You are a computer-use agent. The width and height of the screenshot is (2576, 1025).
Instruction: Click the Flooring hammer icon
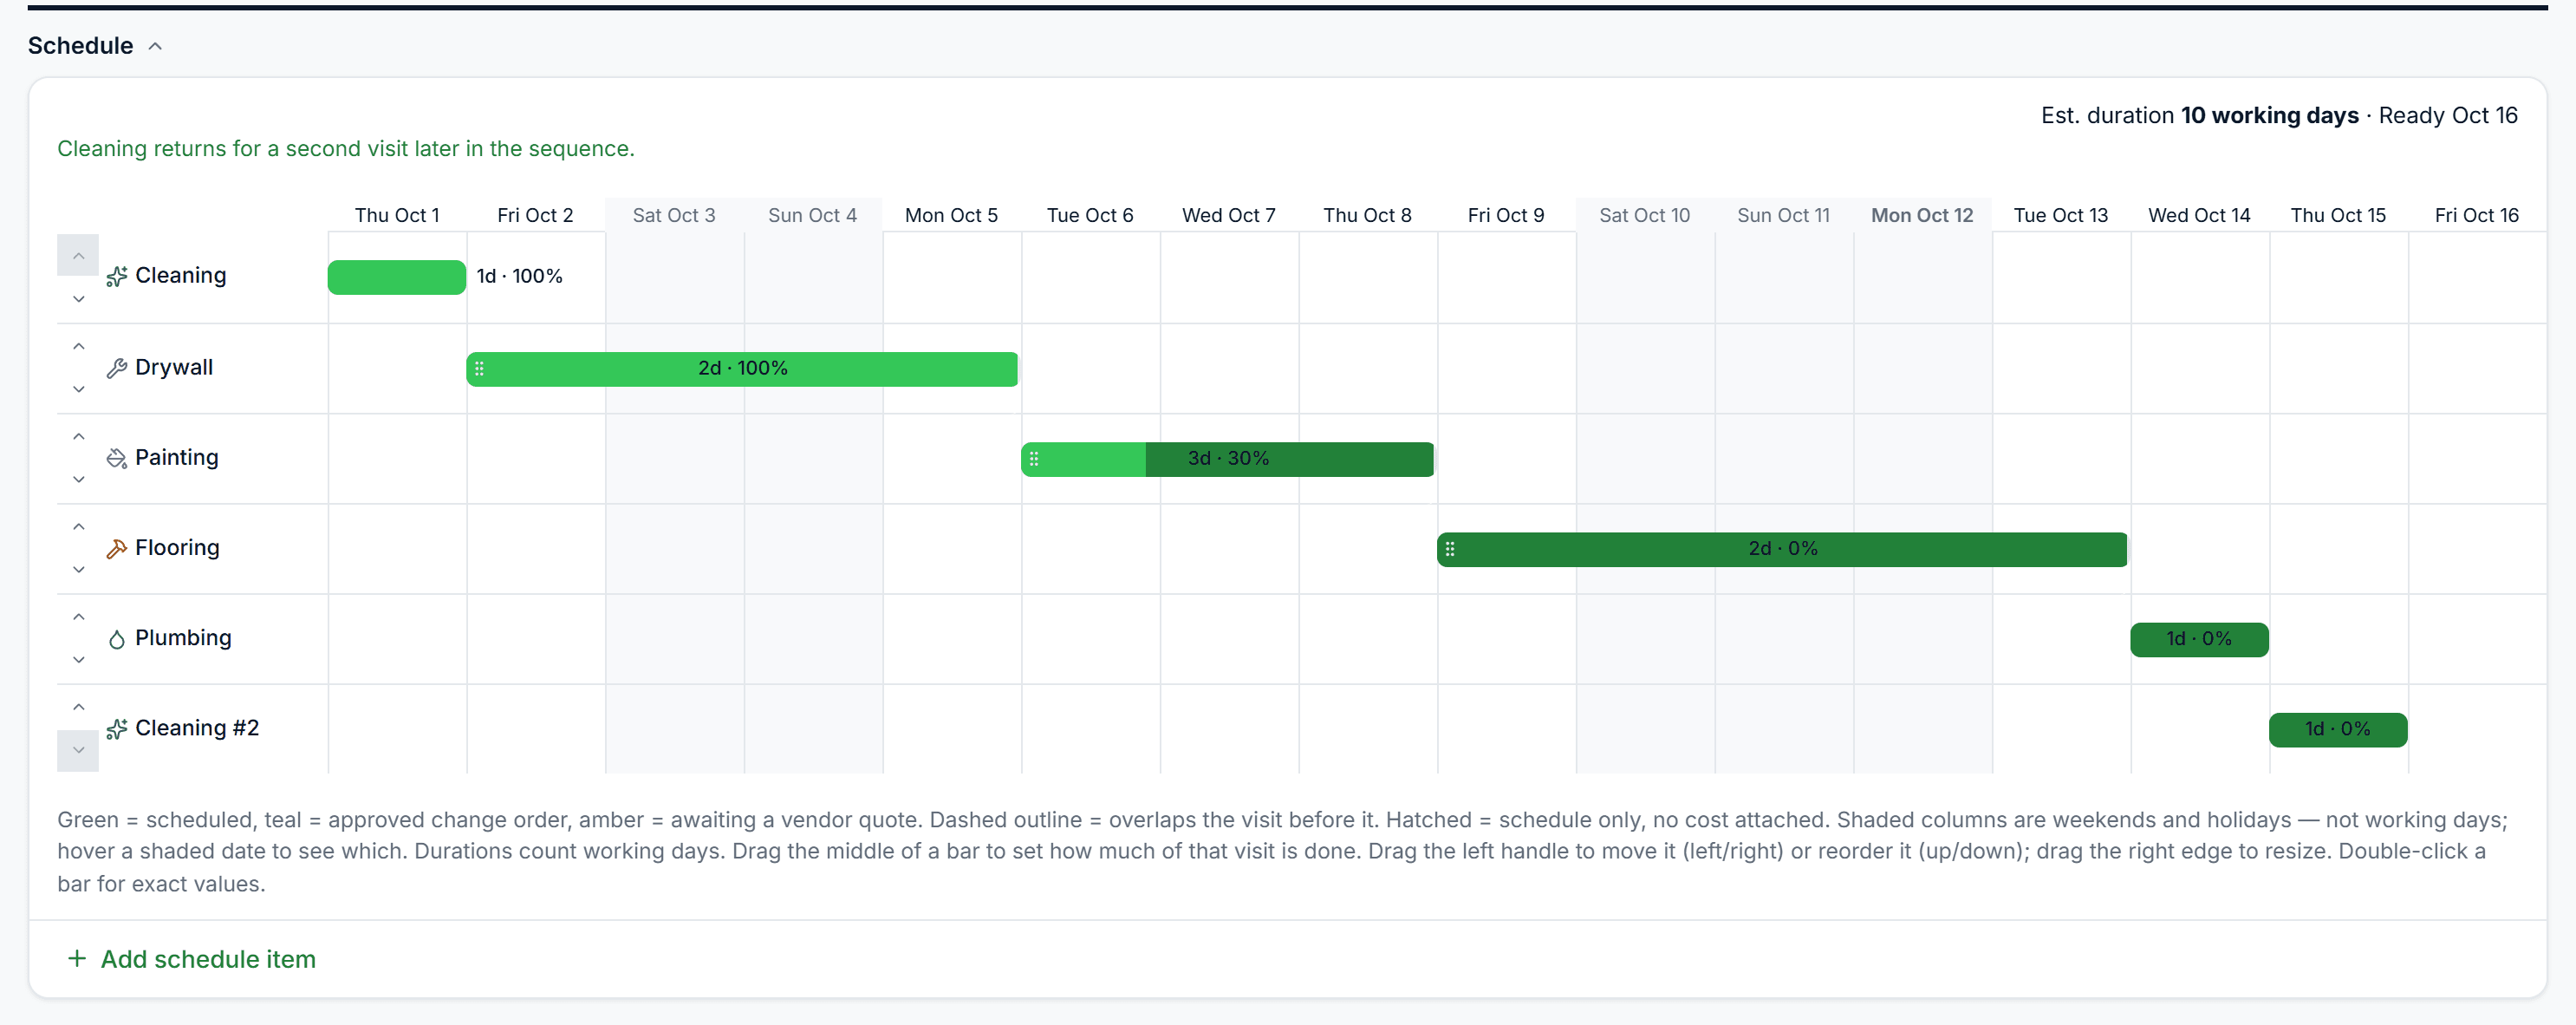click(x=117, y=549)
